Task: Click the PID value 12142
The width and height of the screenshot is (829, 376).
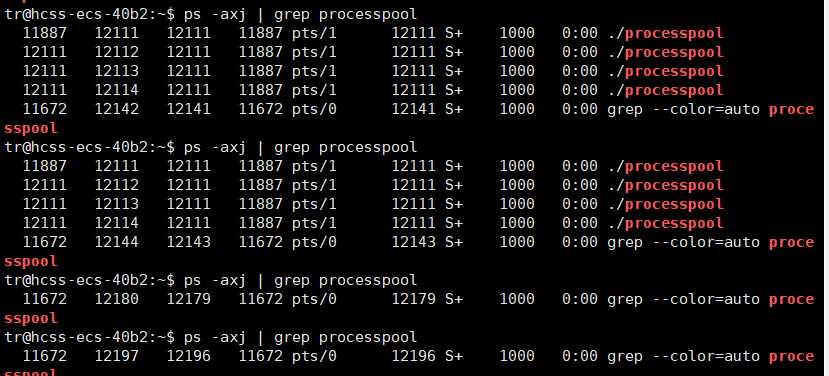Action: pos(117,109)
